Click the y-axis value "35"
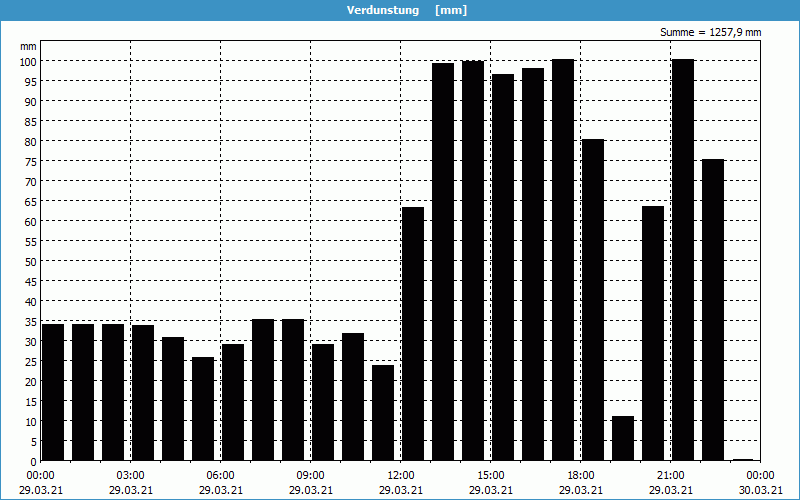 [31, 321]
